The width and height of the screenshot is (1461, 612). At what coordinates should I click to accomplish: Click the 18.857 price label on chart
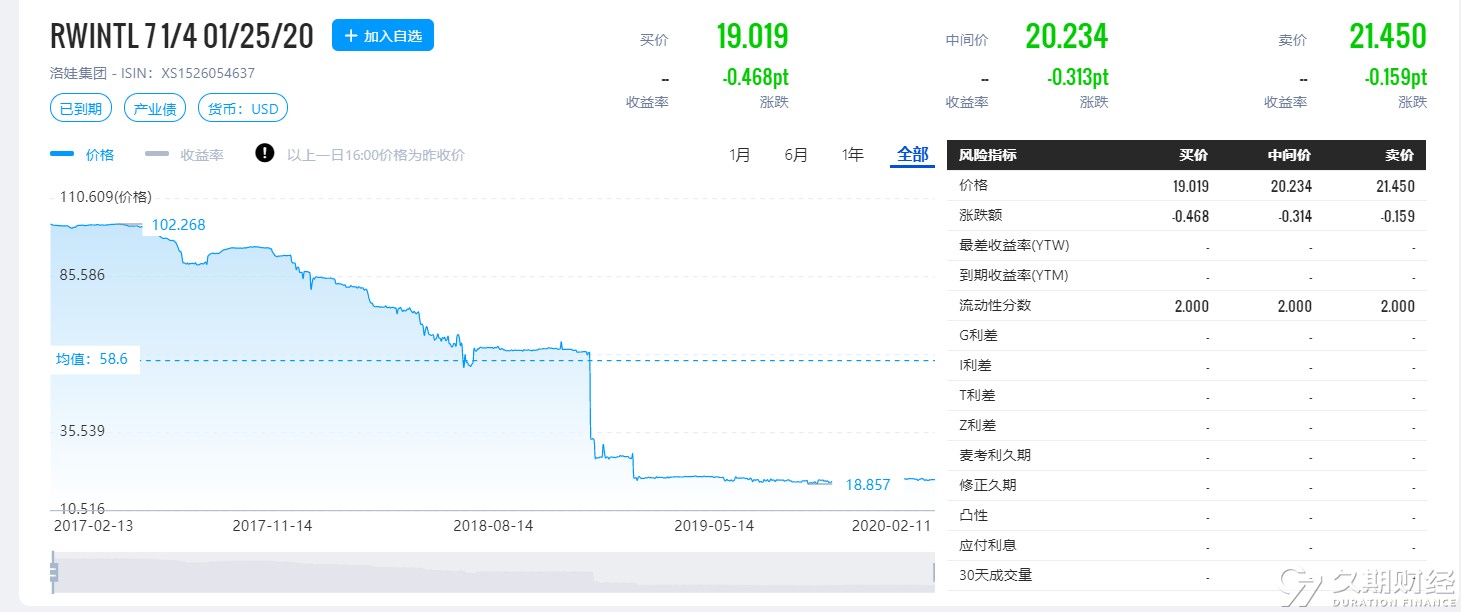(867, 484)
